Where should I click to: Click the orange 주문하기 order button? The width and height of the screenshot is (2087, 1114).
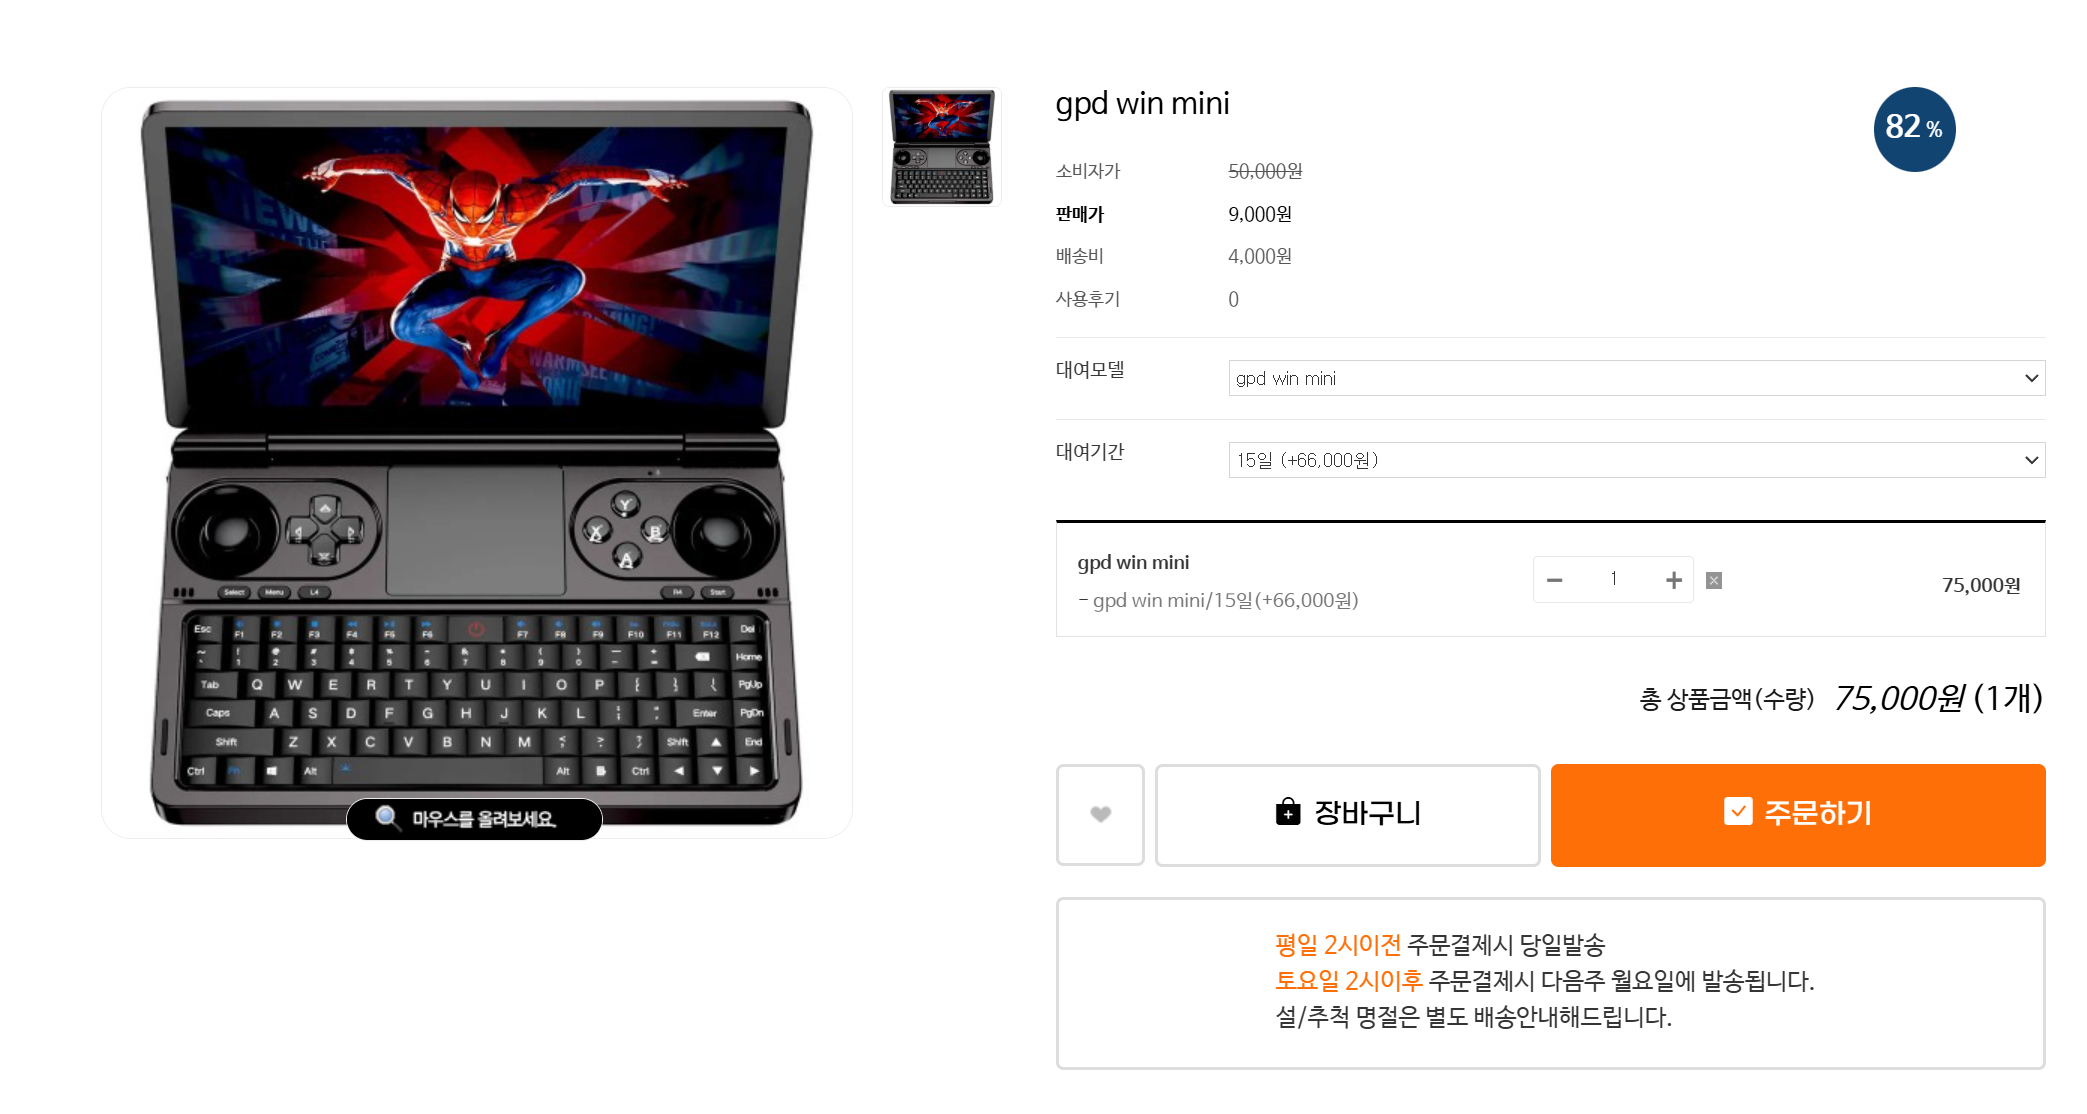point(1797,815)
